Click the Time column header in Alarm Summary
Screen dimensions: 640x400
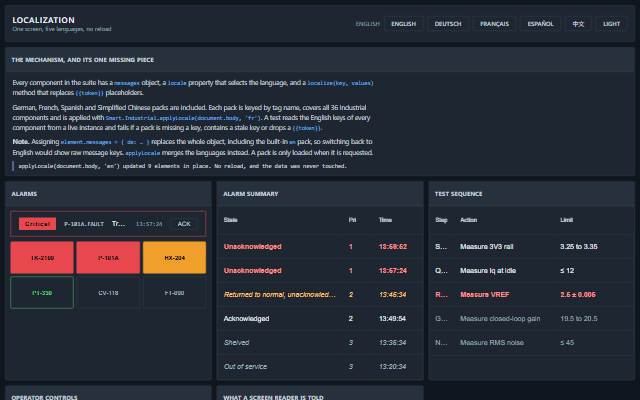coord(385,220)
